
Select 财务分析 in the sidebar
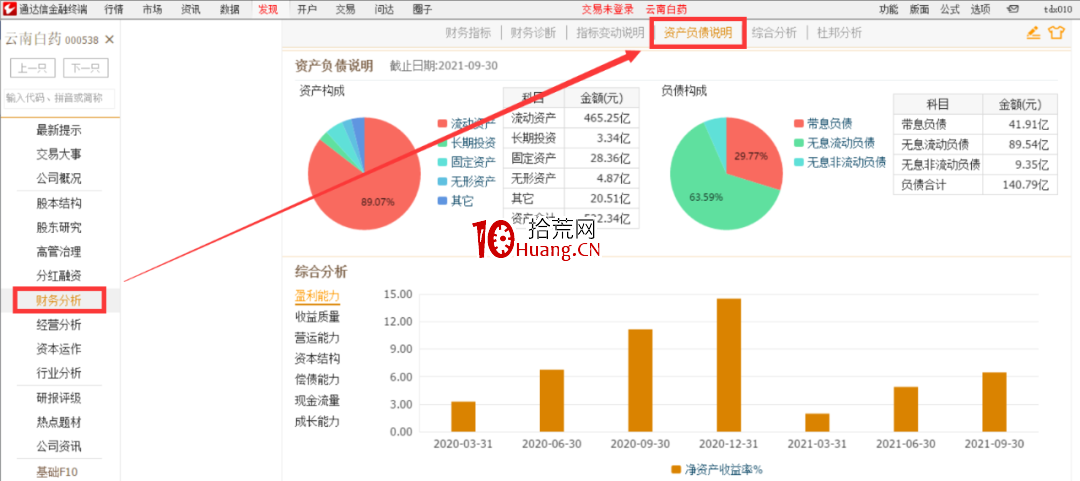pos(59,300)
